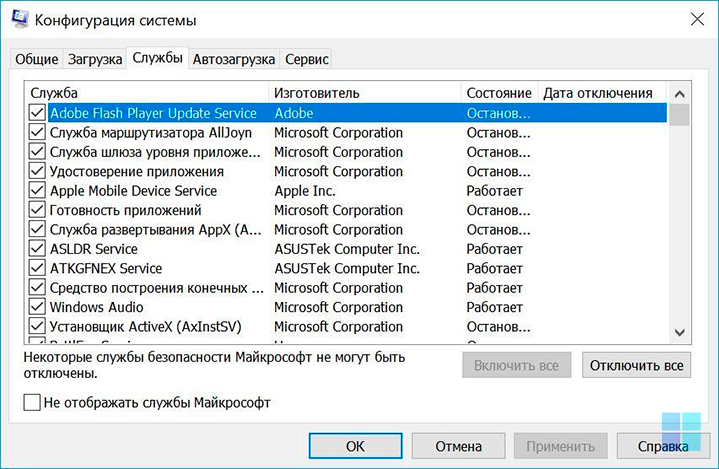The height and width of the screenshot is (469, 719).
Task: Click the Отмена button
Action: point(459,446)
